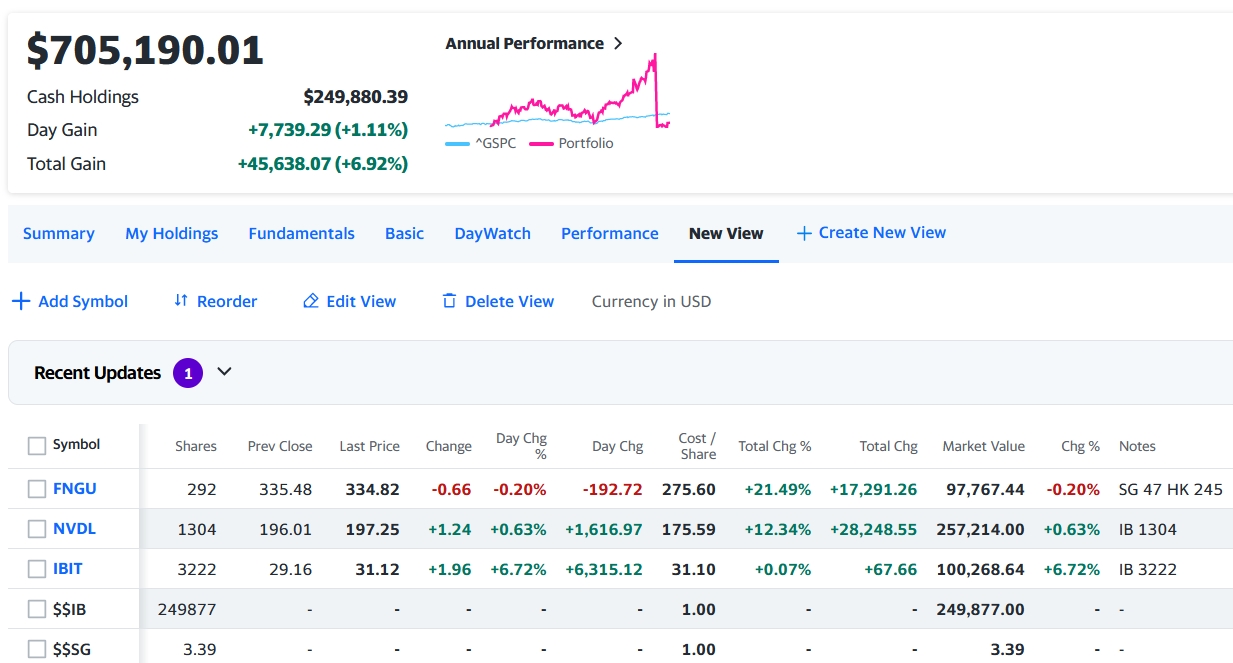The width and height of the screenshot is (1233, 663).
Task: Open the IBIT ticker link
Action: pyautogui.click(x=68, y=569)
